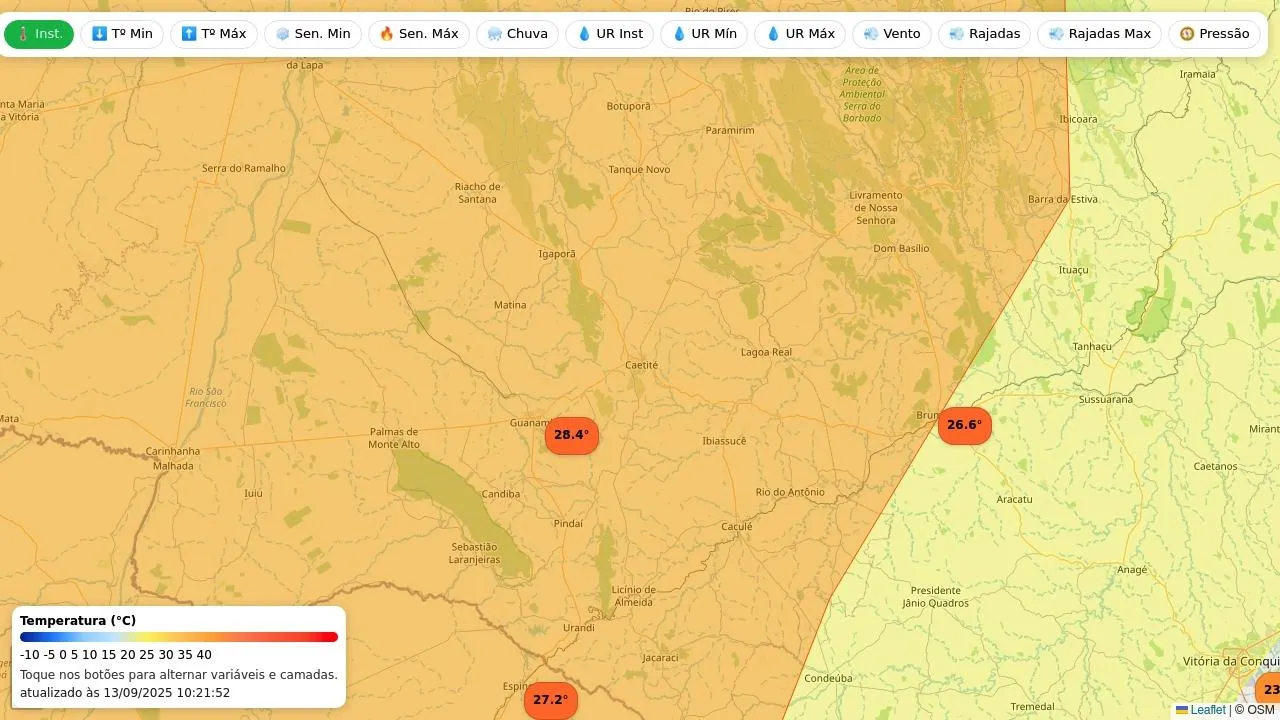Display the Chuva rainfall layer

pyautogui.click(x=517, y=34)
